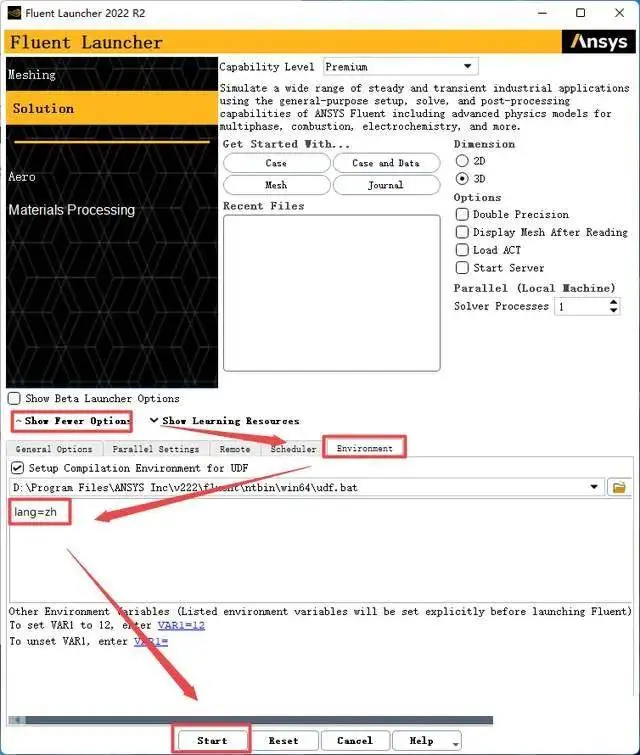The image size is (640, 755).
Task: Select the 2D dimension radio button
Action: 462,161
